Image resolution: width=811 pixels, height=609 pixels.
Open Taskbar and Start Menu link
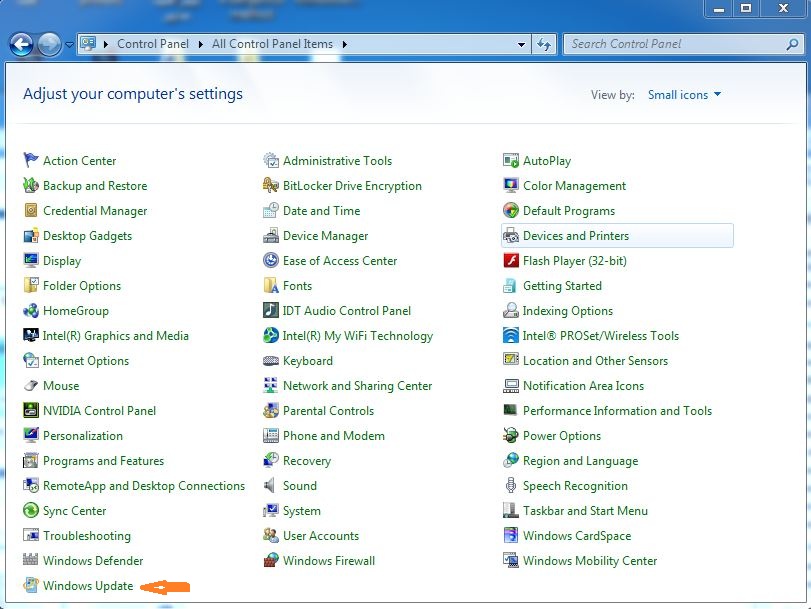point(585,511)
